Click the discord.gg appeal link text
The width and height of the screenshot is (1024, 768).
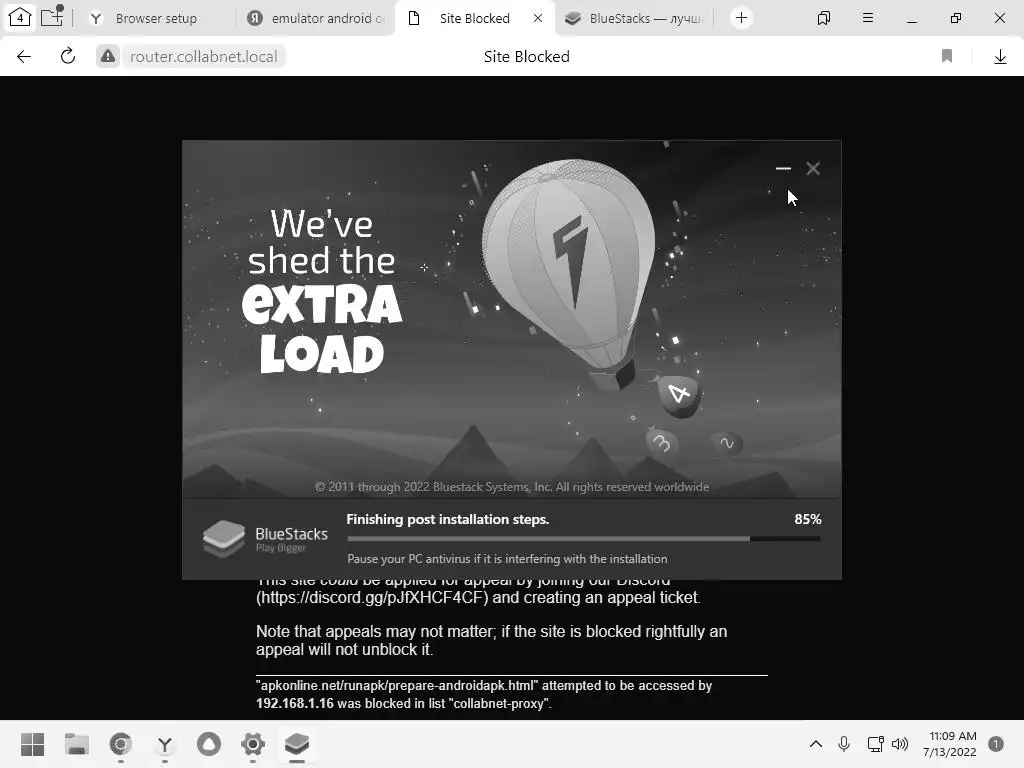pos(372,598)
